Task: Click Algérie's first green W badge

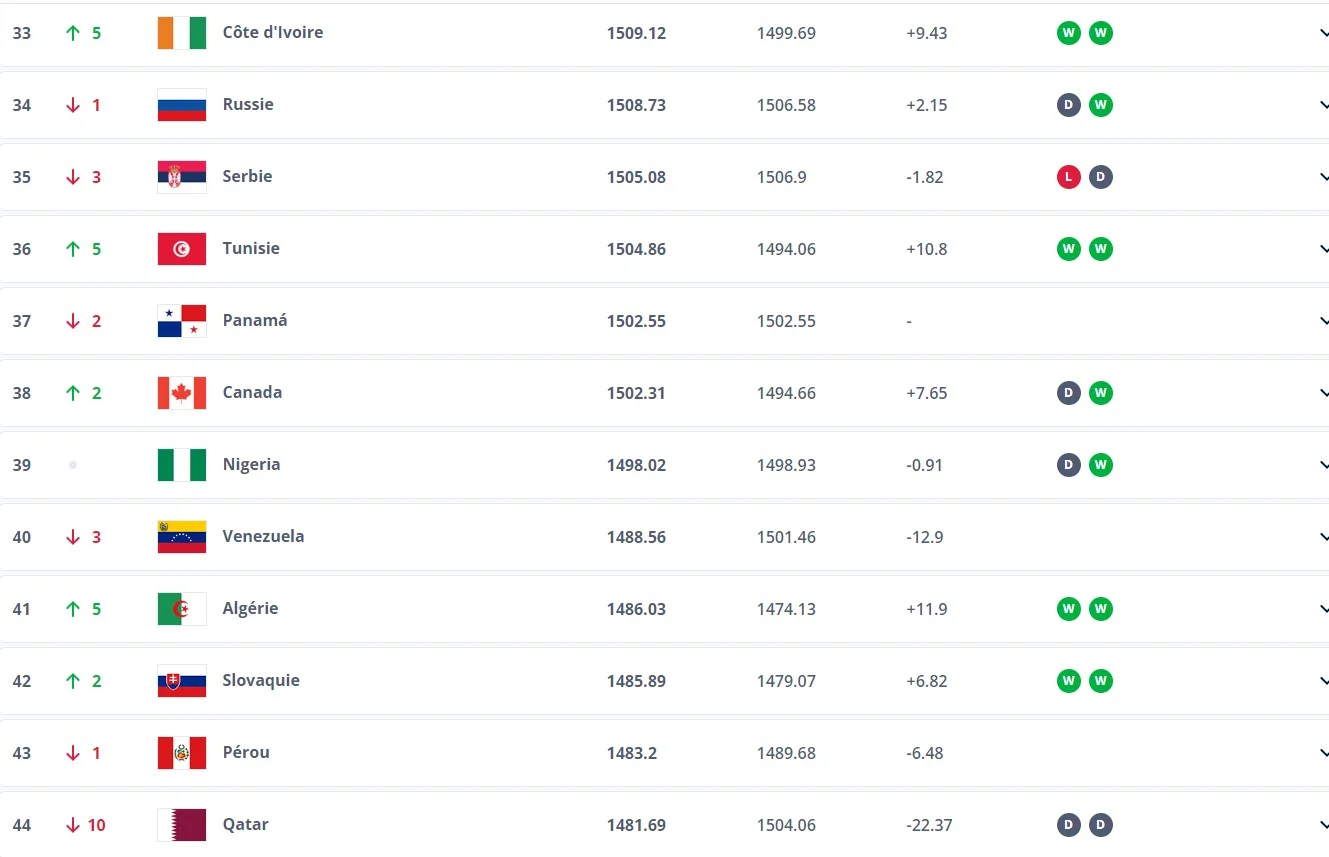Action: coord(1069,609)
